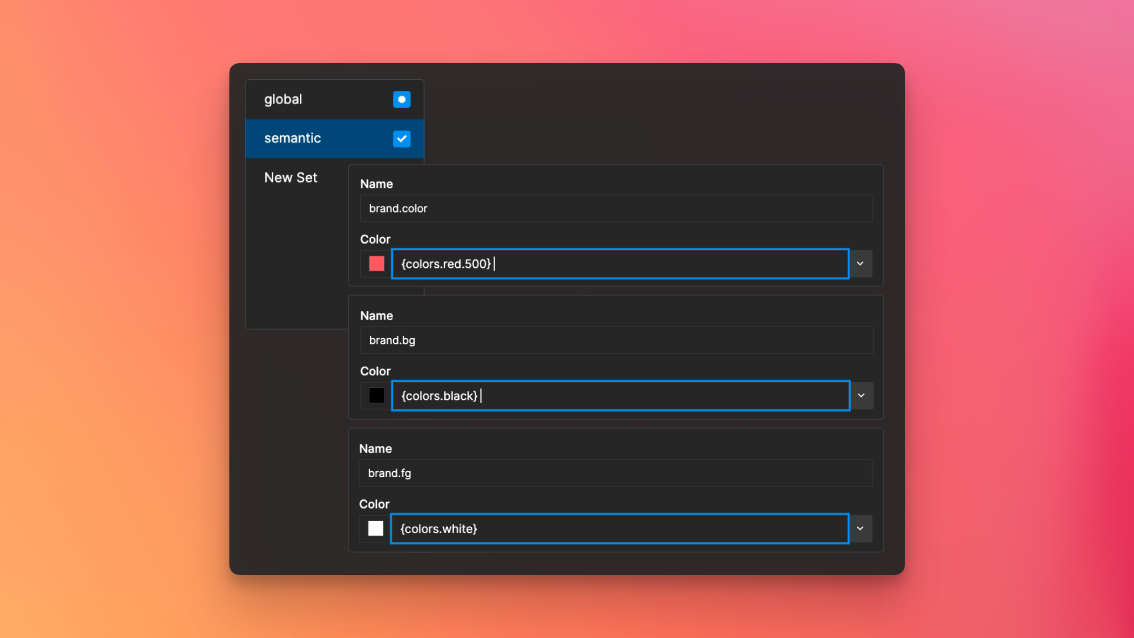
Task: Click the Name label above brand.fg
Action: pyautogui.click(x=375, y=448)
